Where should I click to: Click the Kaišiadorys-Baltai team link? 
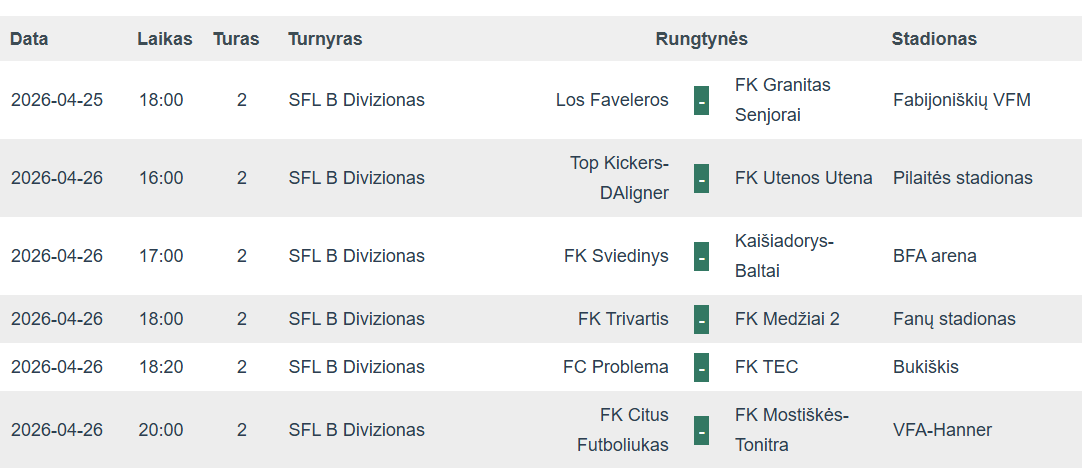click(783, 256)
